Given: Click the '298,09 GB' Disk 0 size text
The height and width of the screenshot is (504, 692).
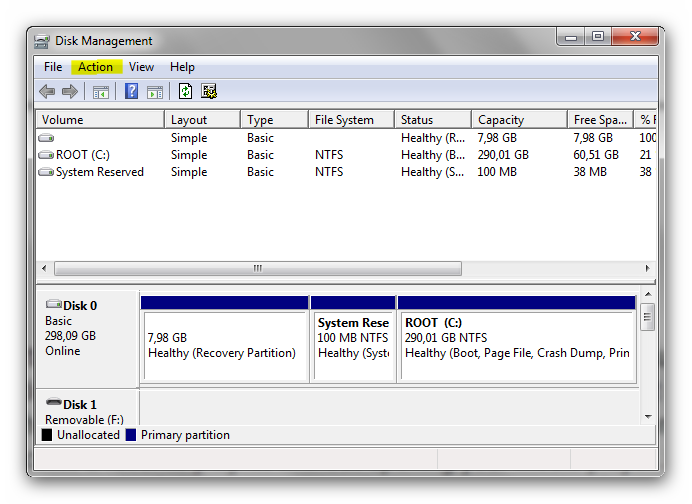Looking at the screenshot, I should (x=70, y=336).
